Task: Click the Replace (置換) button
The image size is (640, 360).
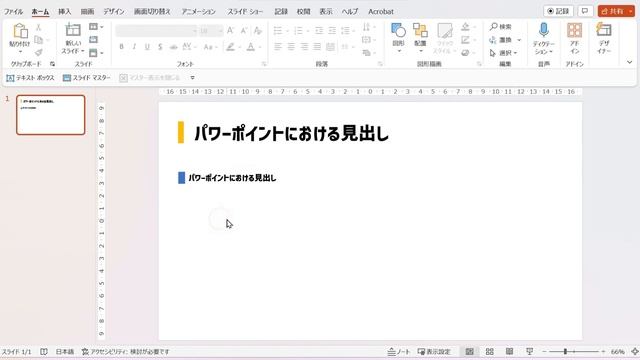Action: (501, 40)
